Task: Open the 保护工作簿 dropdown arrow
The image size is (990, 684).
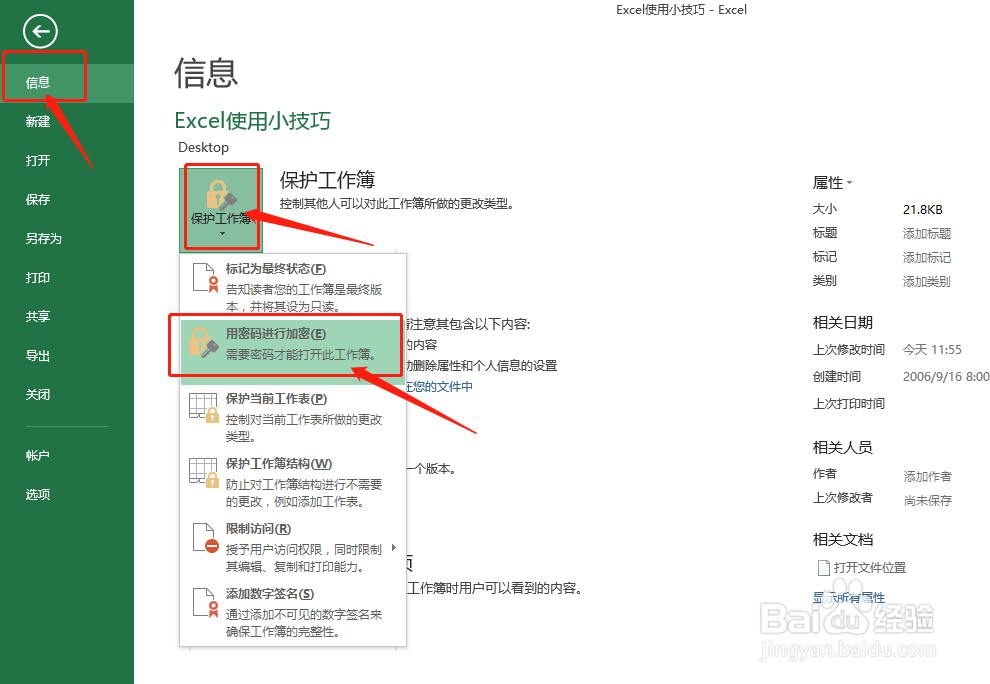Action: pyautogui.click(x=221, y=231)
